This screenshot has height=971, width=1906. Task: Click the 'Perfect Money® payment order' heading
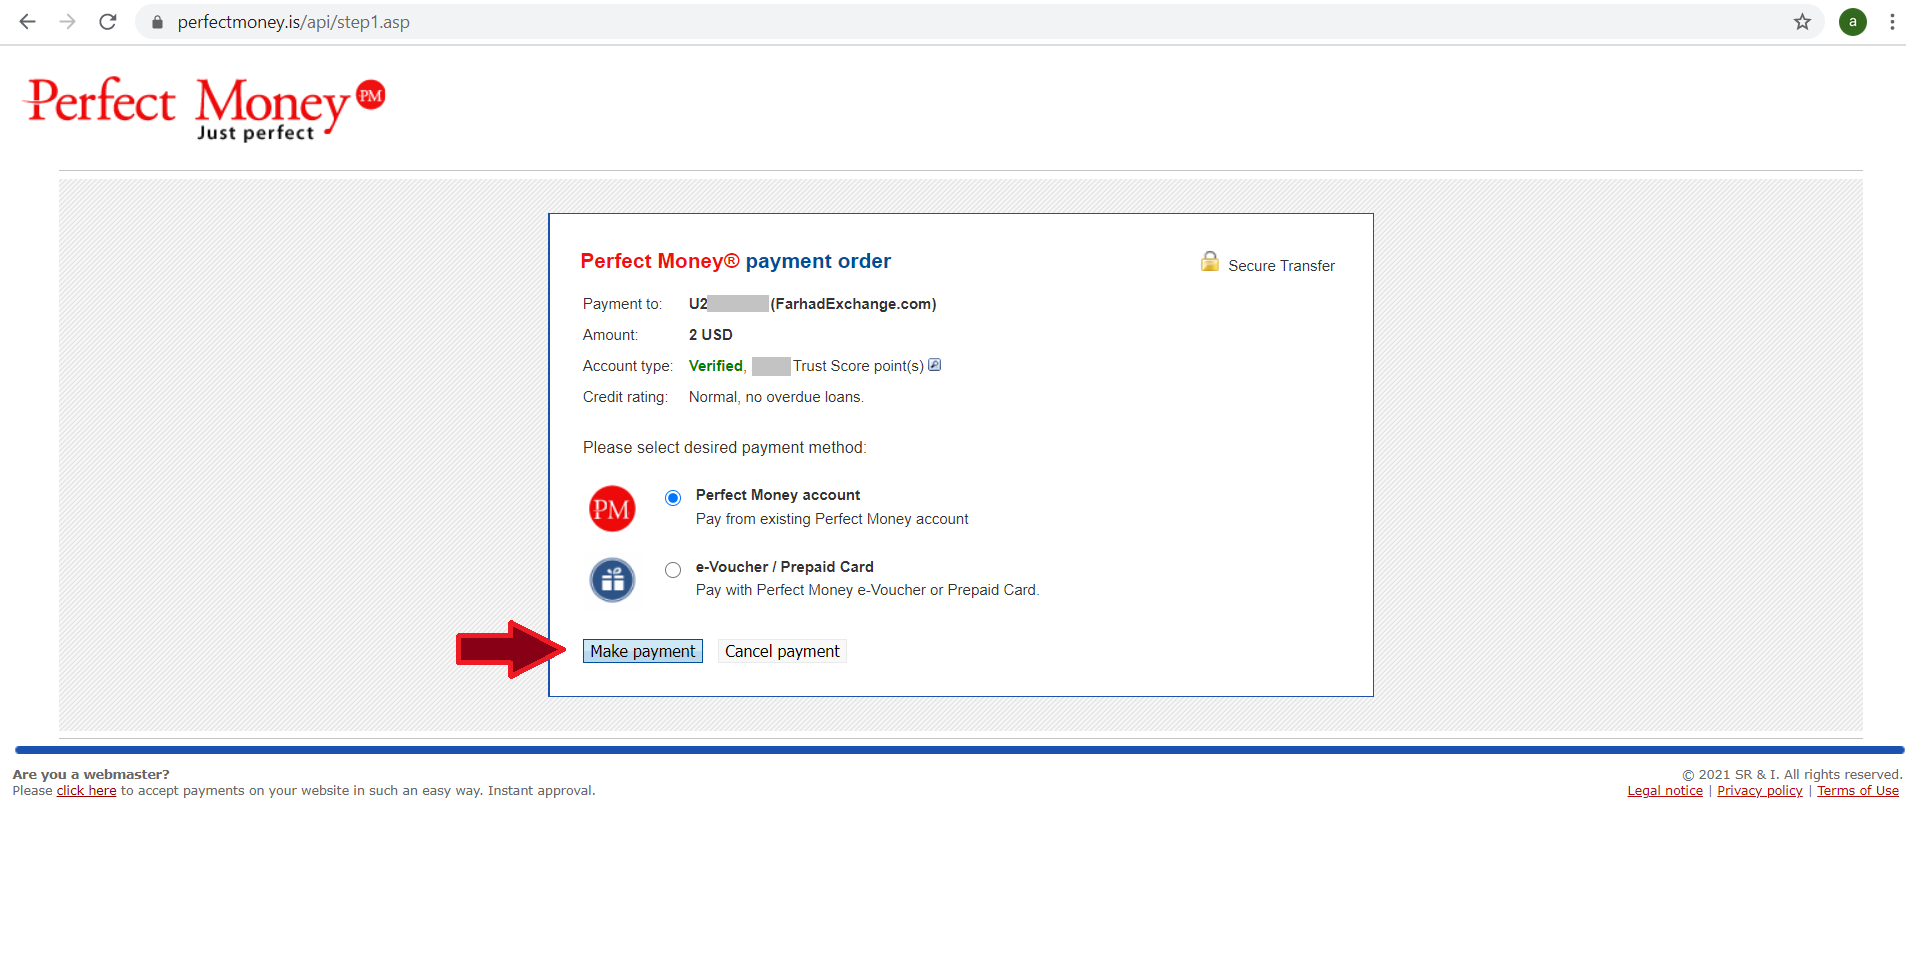735,261
